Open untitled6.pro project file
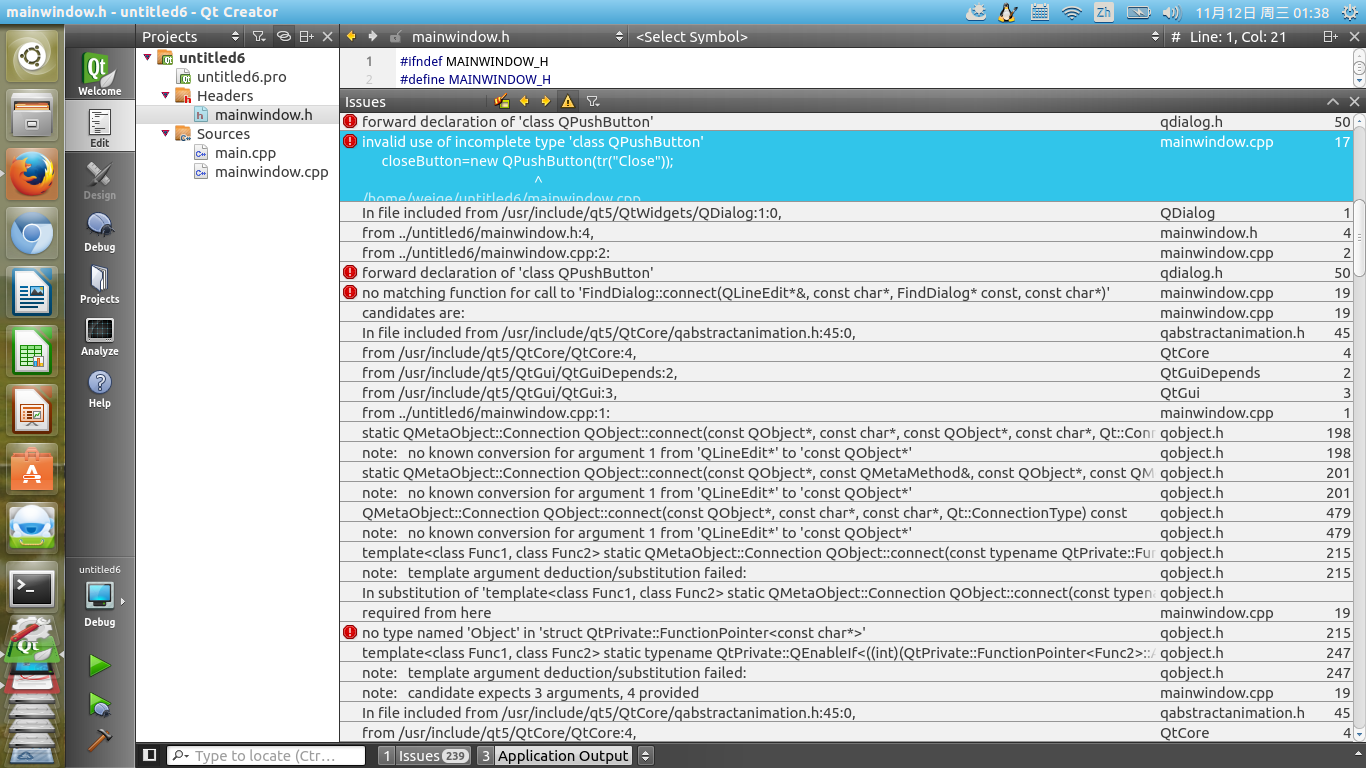This screenshot has height=768, width=1366. pyautogui.click(x=241, y=76)
